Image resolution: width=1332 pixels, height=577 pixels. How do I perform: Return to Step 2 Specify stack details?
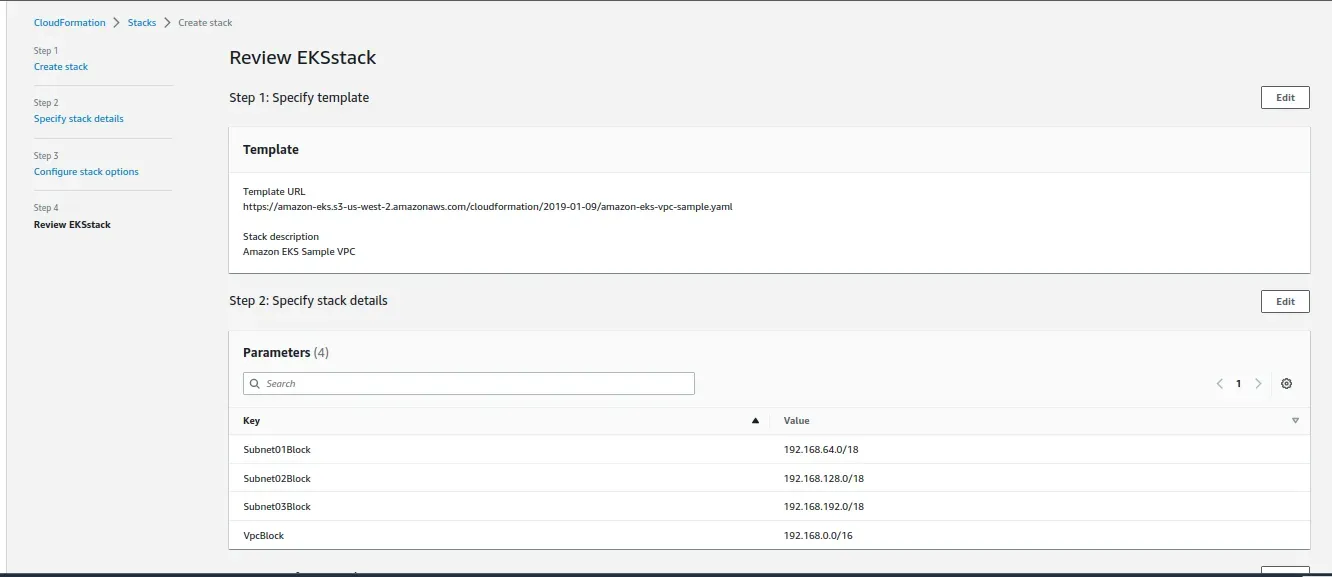click(x=79, y=119)
